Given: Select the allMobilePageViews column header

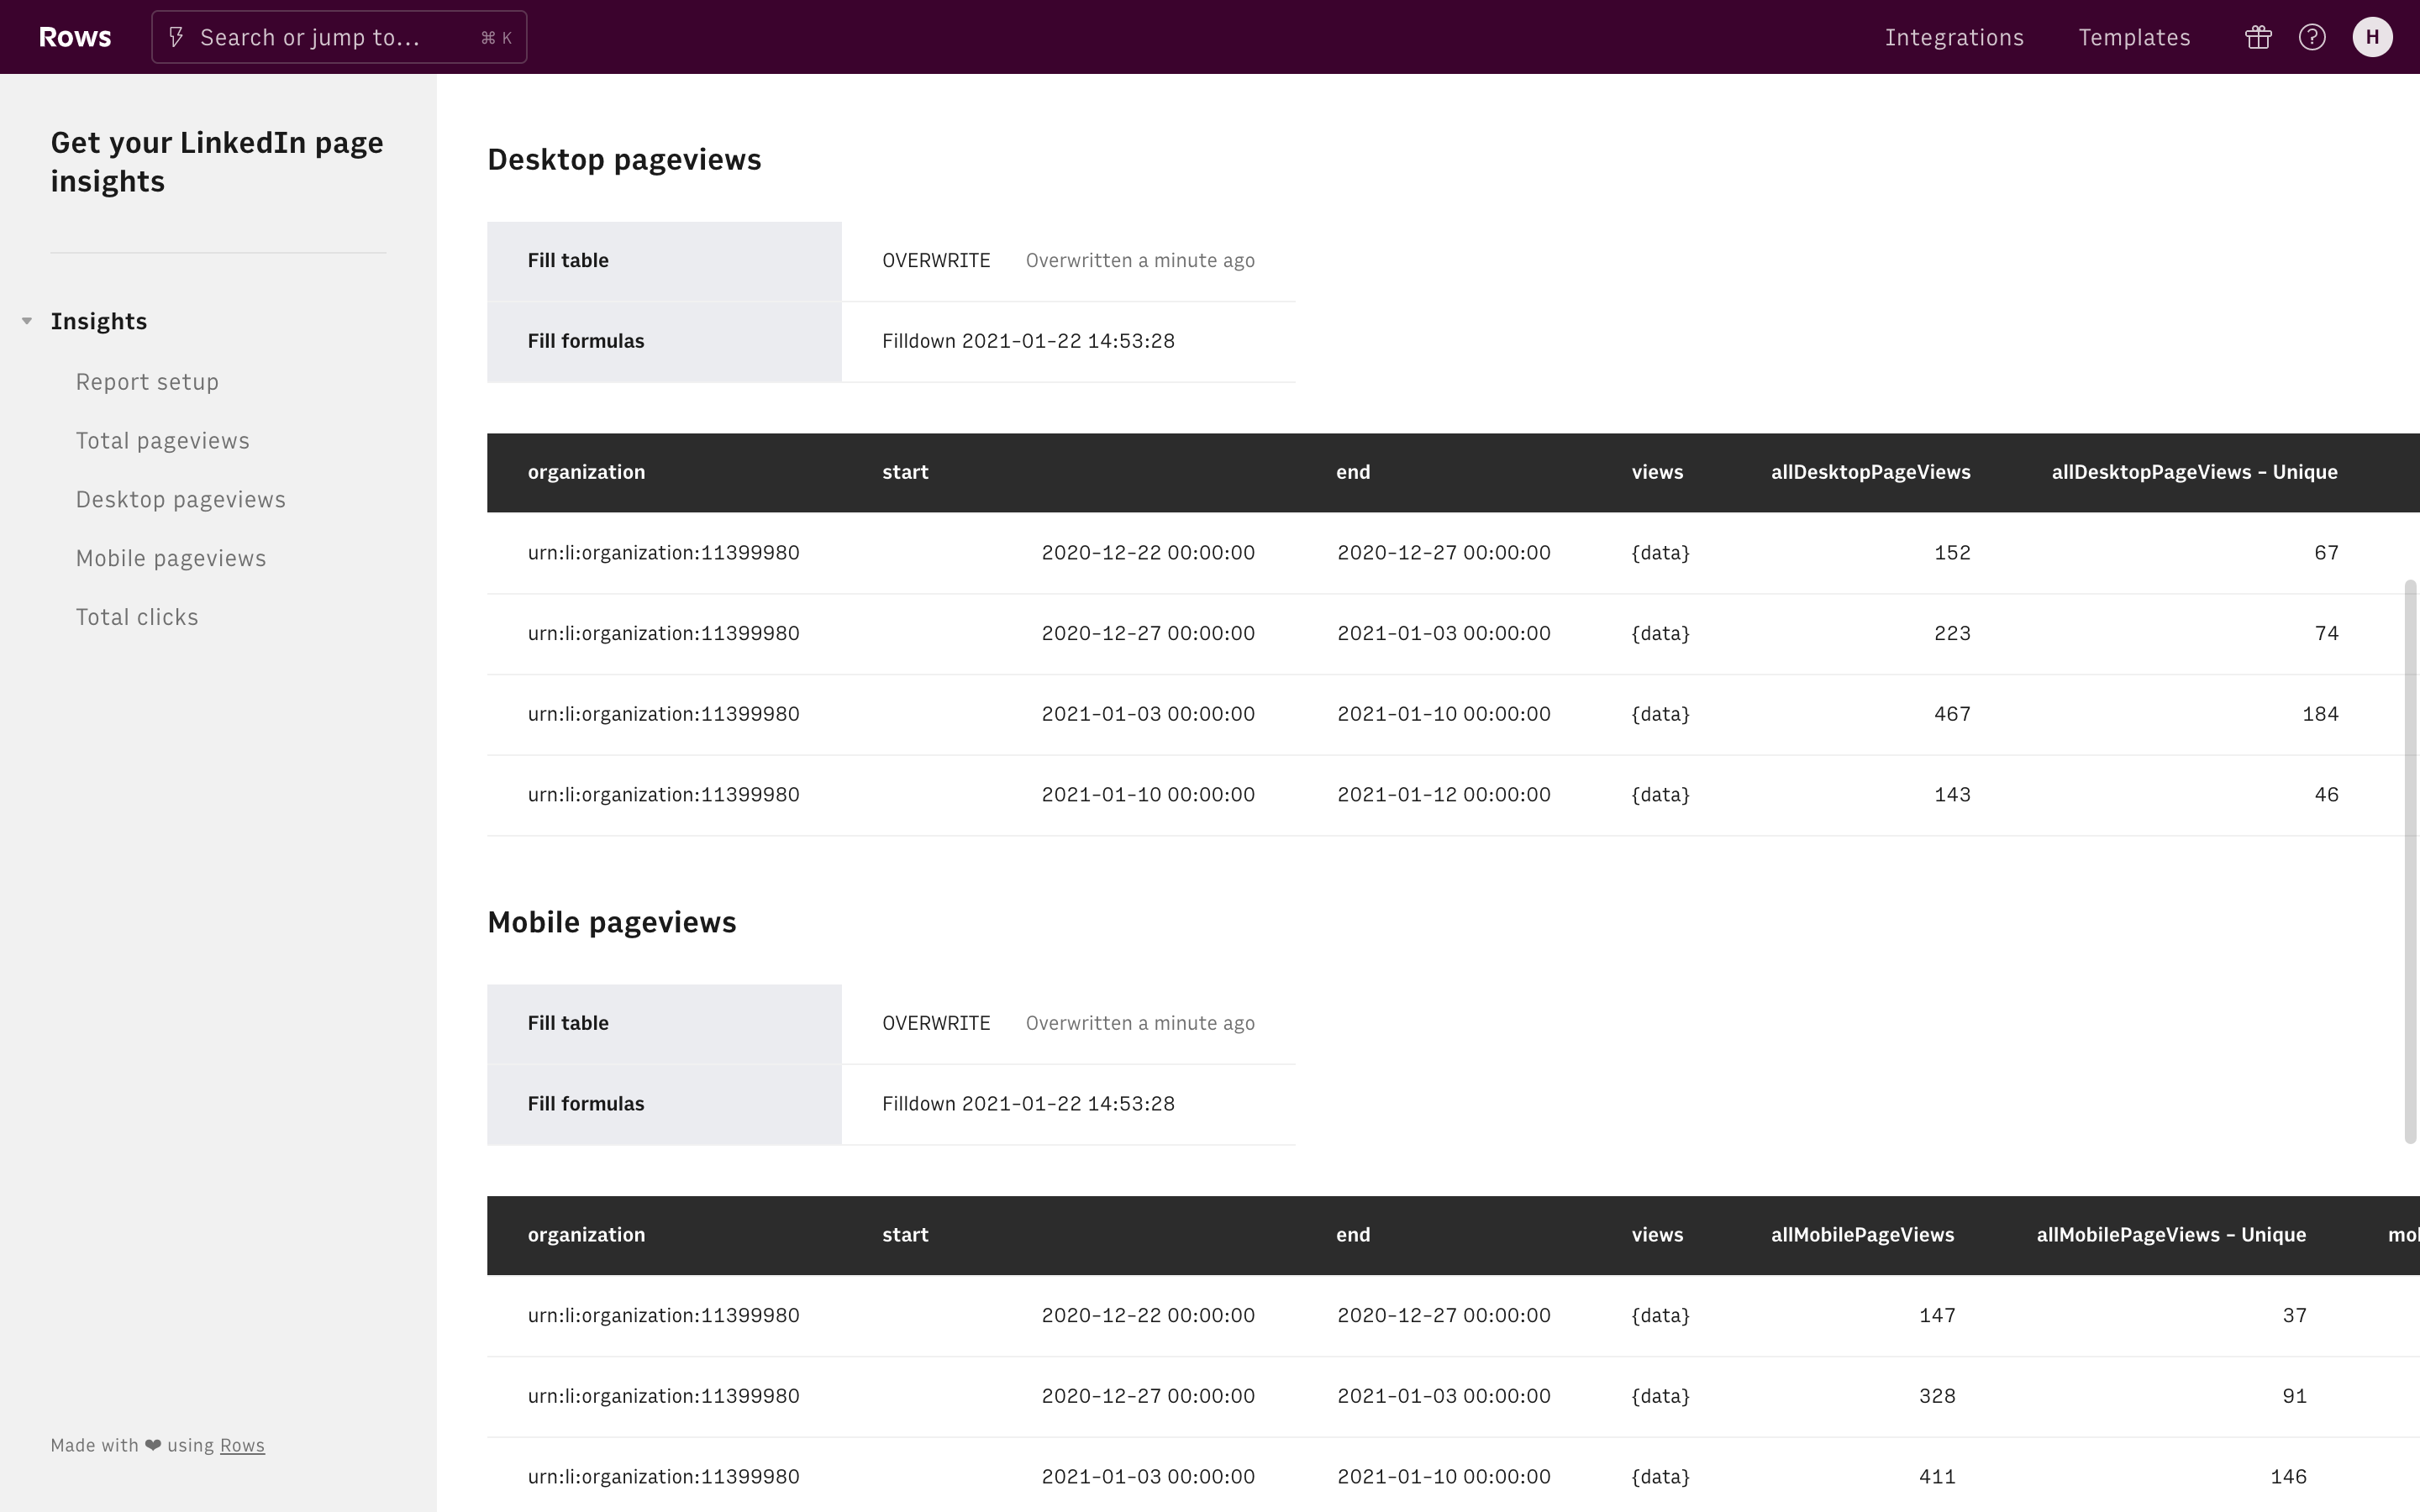Looking at the screenshot, I should pos(1862,1235).
